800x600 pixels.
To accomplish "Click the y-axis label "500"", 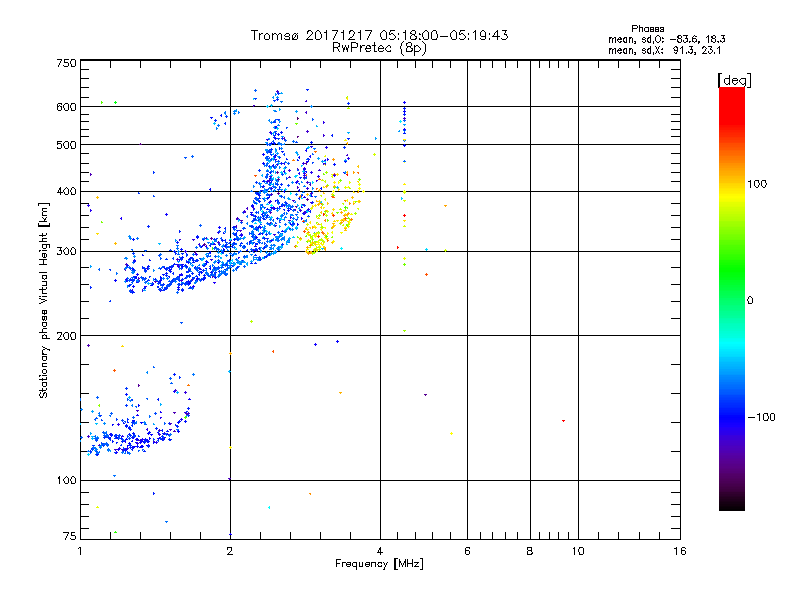I will pos(66,145).
